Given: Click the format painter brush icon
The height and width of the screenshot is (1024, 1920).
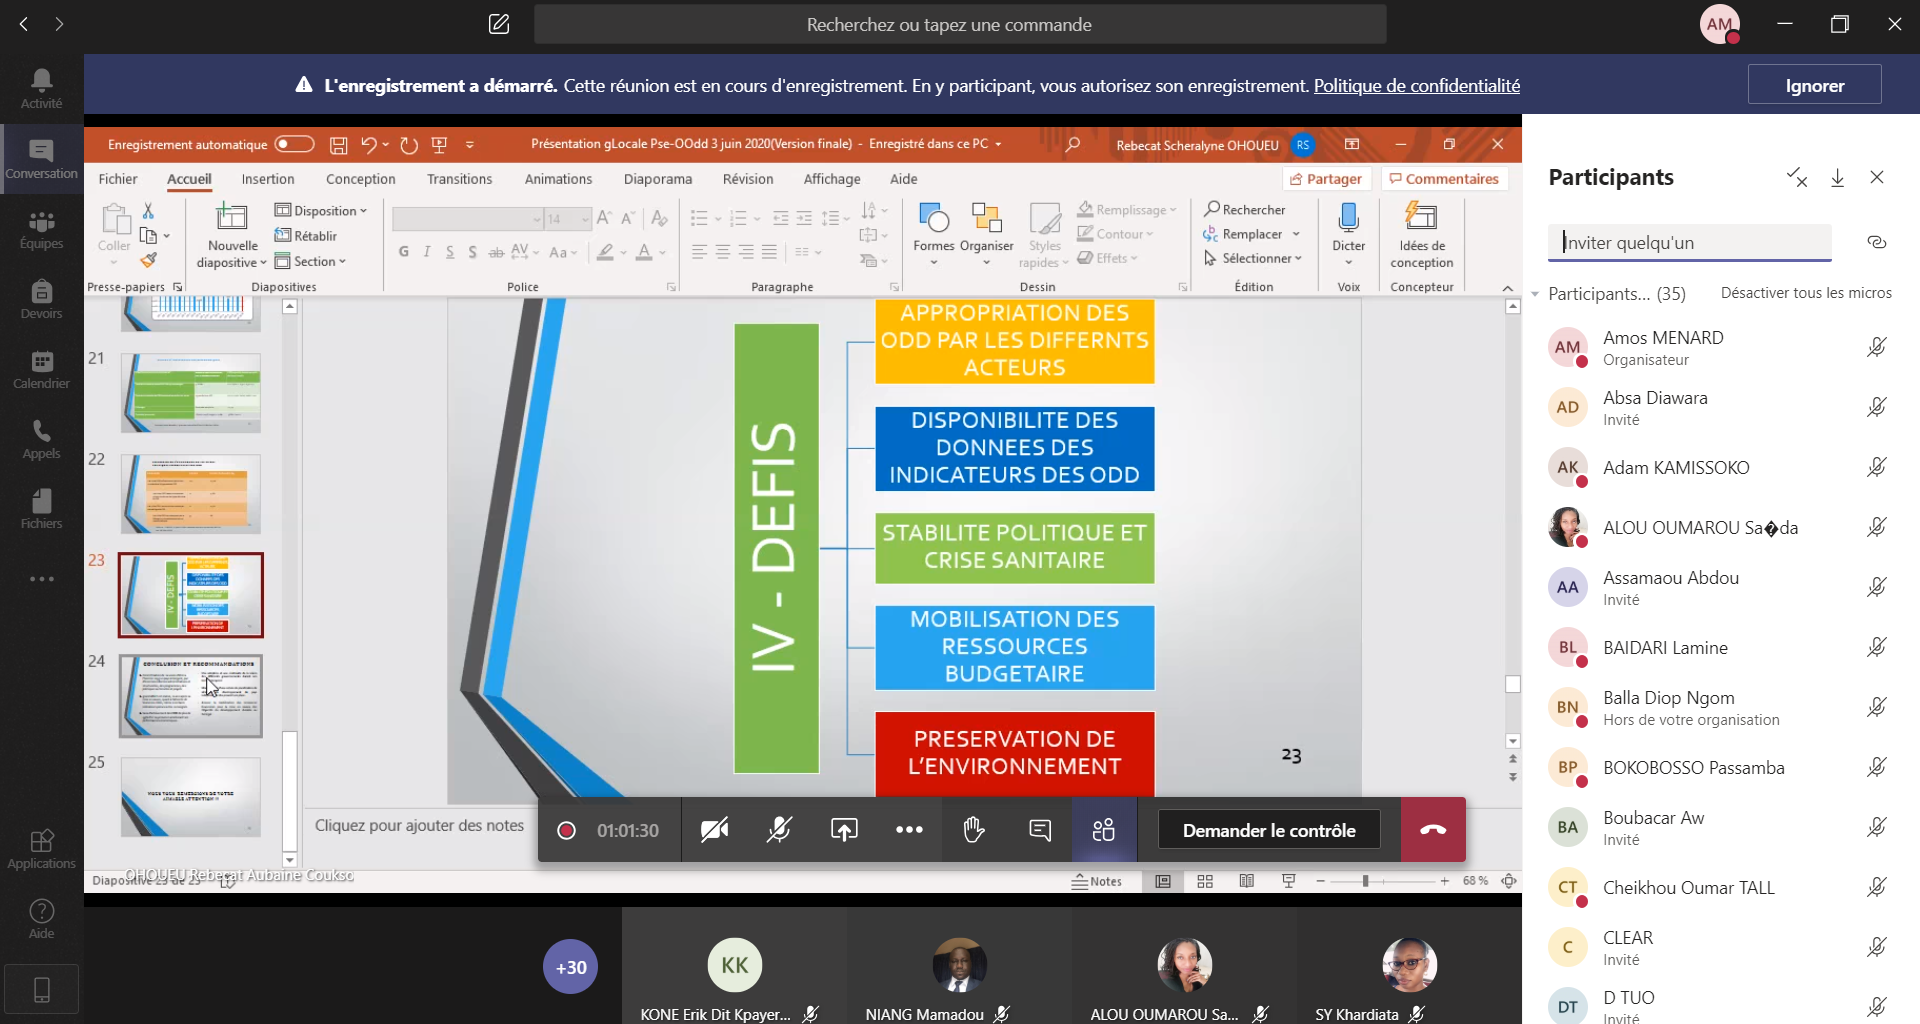Looking at the screenshot, I should [x=149, y=260].
